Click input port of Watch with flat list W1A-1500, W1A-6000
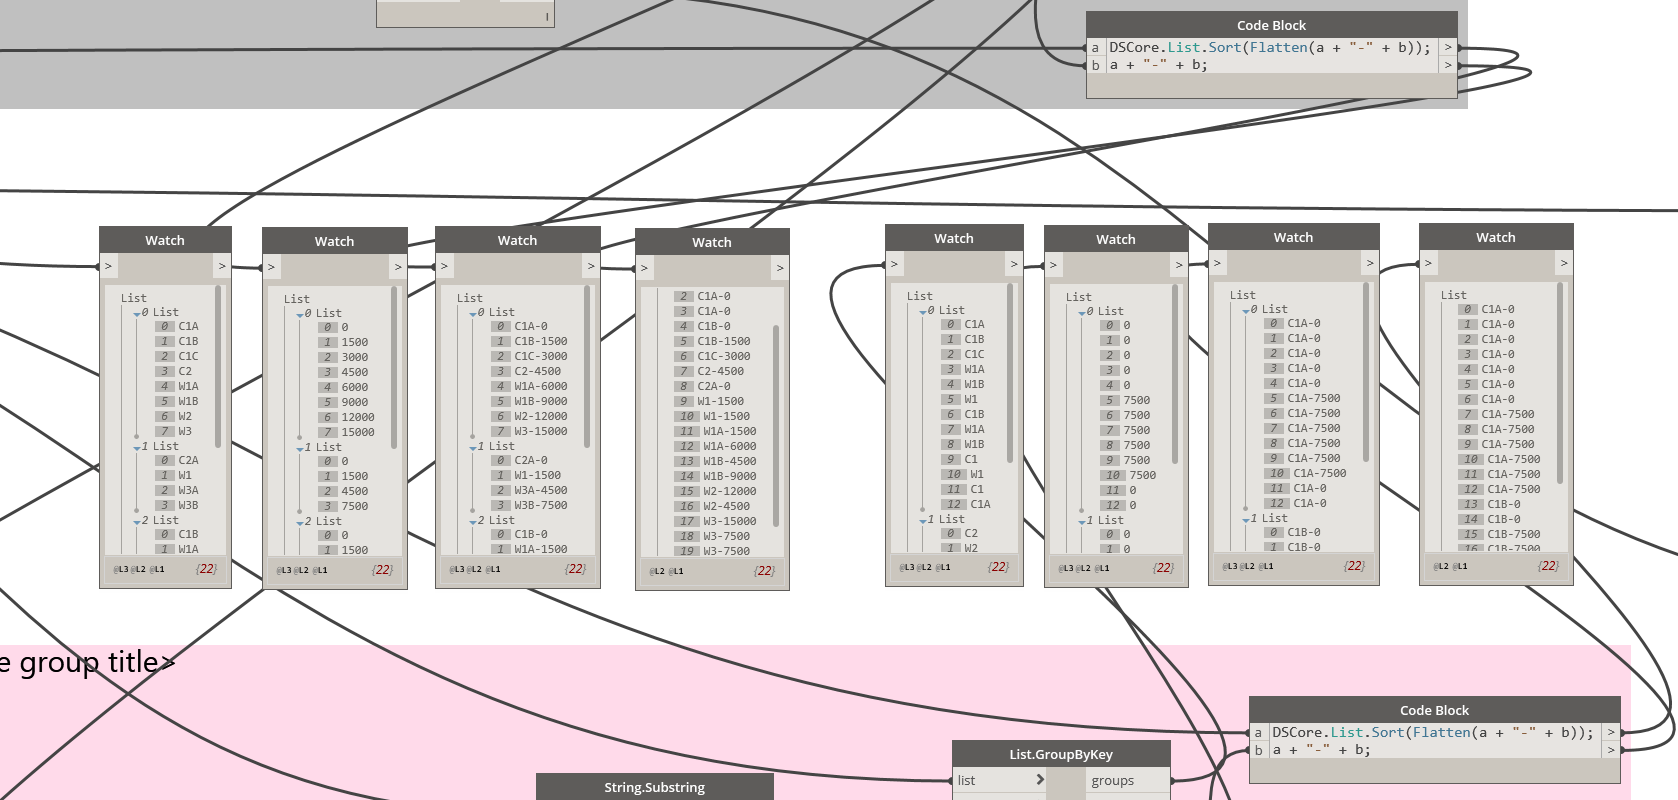 (x=644, y=267)
